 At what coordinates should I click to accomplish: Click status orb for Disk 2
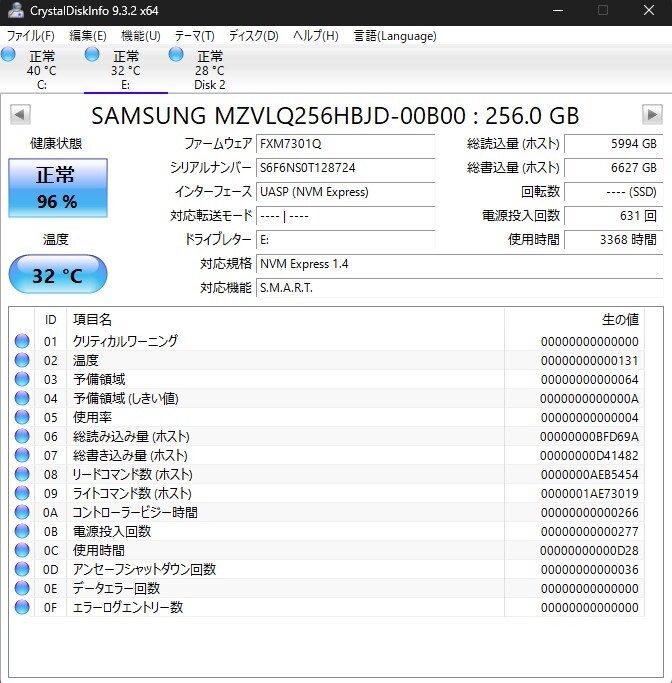[176, 54]
